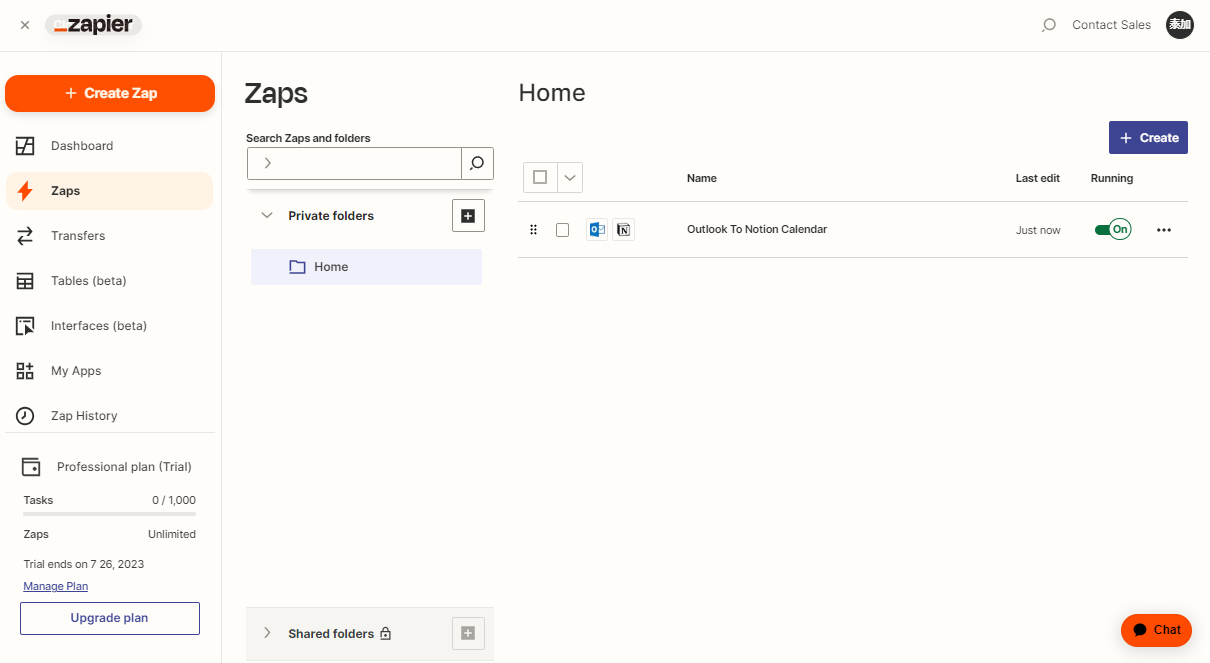This screenshot has height=663, width=1210.
Task: Open Zap History in the sidebar
Action: click(84, 416)
